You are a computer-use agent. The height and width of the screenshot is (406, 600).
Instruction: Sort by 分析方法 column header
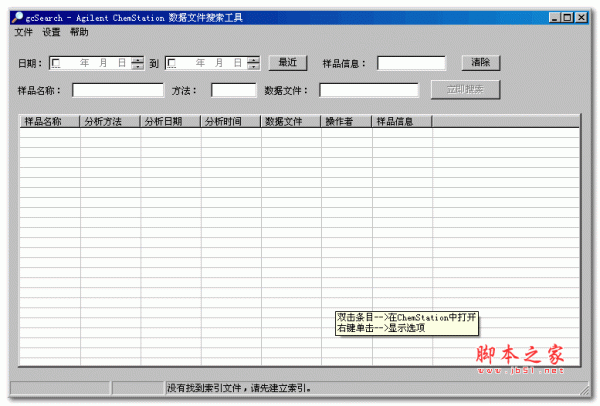(x=110, y=122)
